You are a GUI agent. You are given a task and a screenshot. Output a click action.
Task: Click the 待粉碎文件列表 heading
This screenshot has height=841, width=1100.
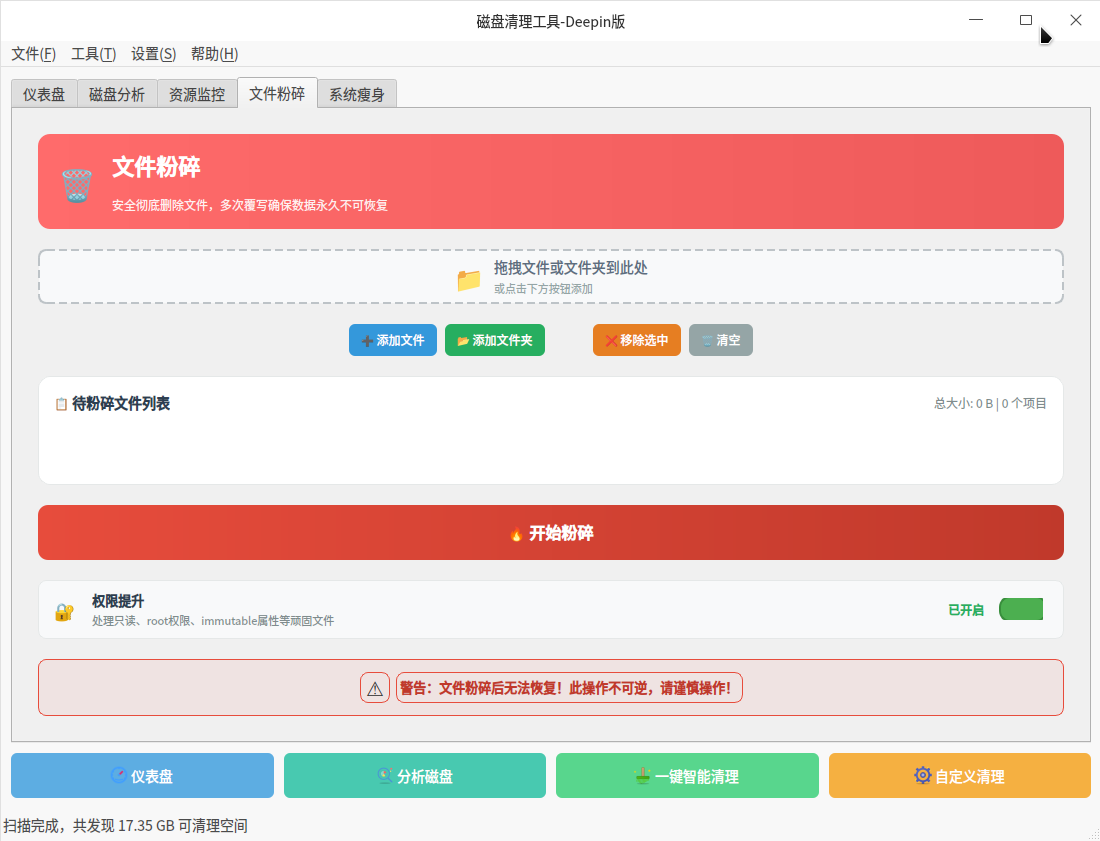121,403
